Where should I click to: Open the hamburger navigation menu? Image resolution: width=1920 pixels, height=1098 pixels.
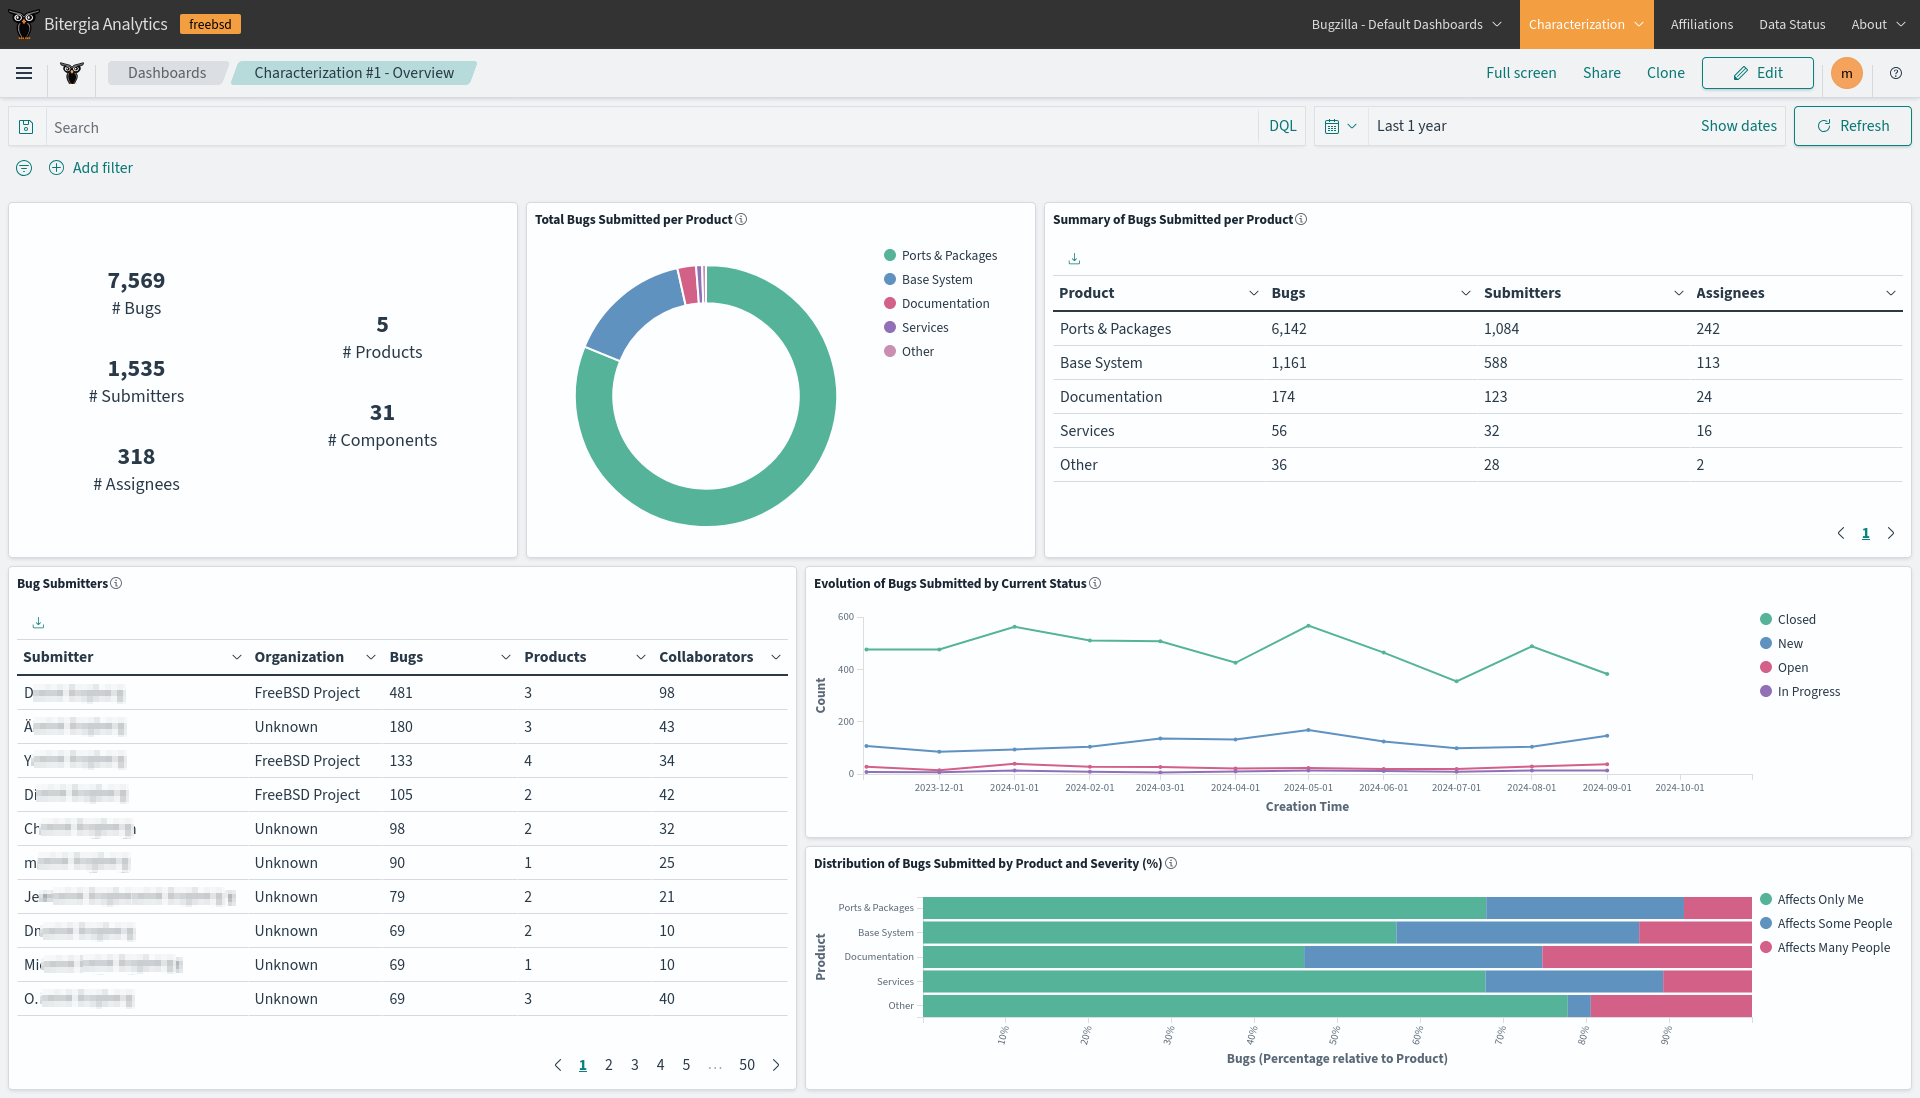[x=24, y=73]
